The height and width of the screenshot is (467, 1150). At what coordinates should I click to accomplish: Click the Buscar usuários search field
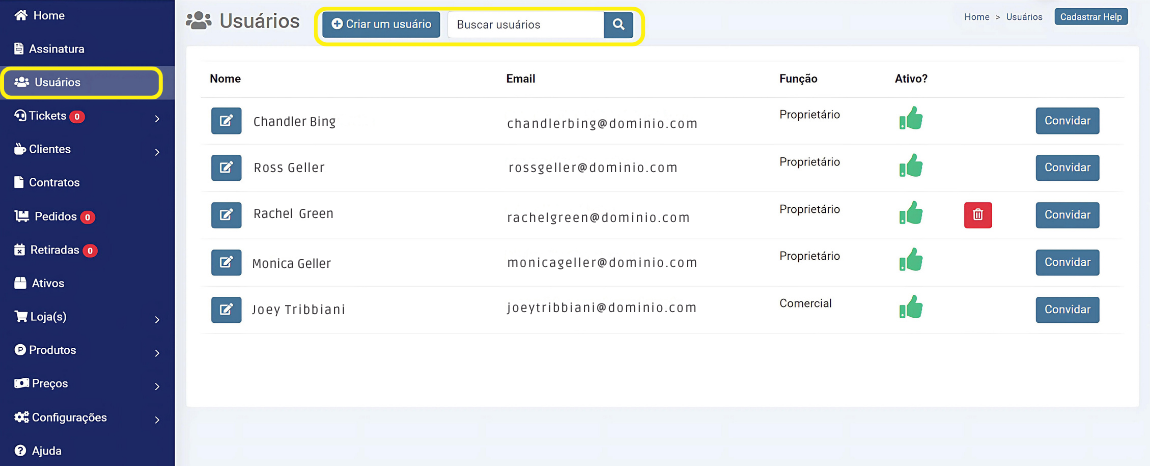[525, 25]
